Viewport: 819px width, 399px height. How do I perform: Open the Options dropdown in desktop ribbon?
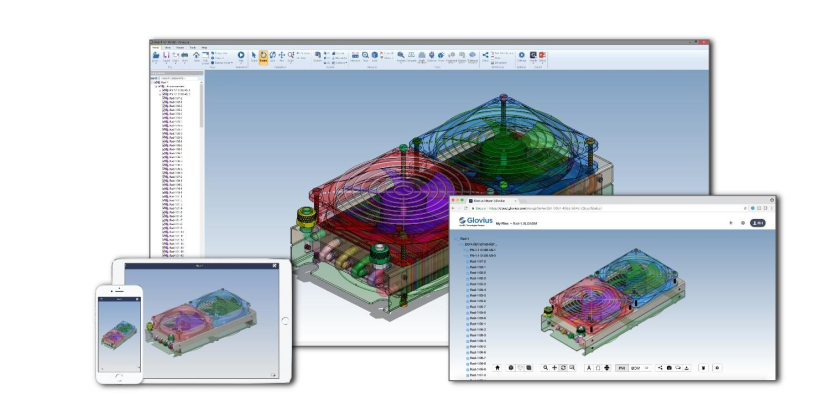[341, 63]
